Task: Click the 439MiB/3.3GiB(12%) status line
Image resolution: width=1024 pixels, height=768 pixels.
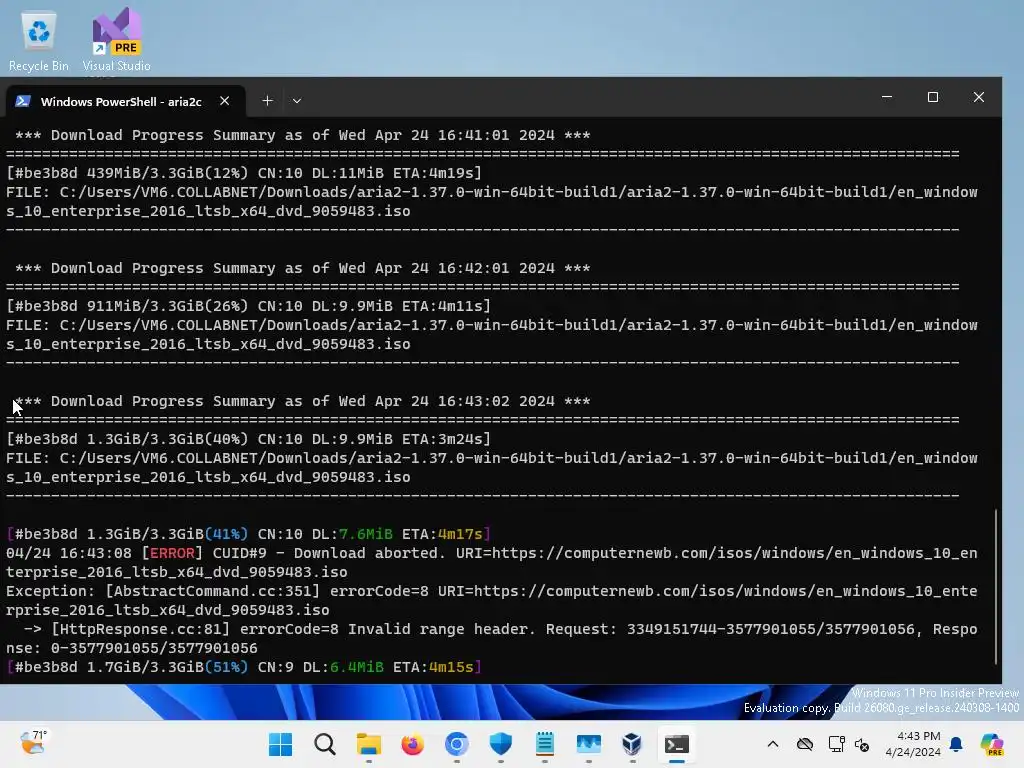Action: click(x=244, y=173)
